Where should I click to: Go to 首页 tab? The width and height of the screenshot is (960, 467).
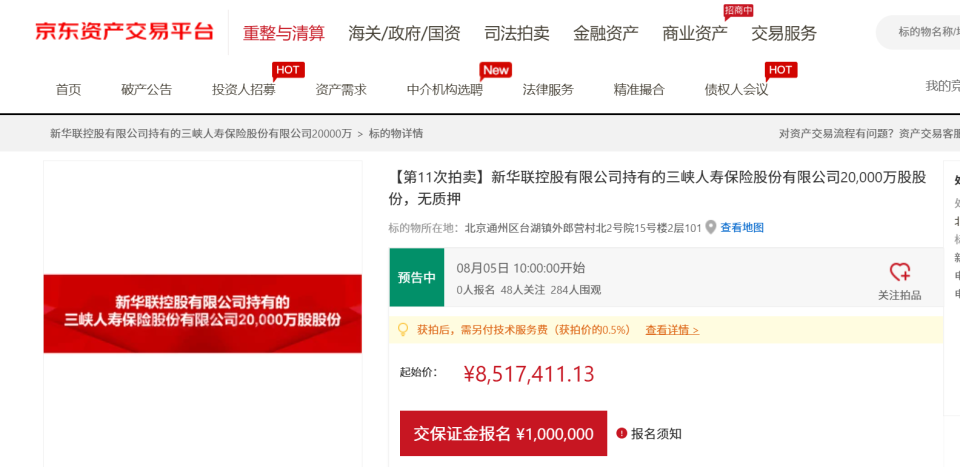click(x=69, y=90)
